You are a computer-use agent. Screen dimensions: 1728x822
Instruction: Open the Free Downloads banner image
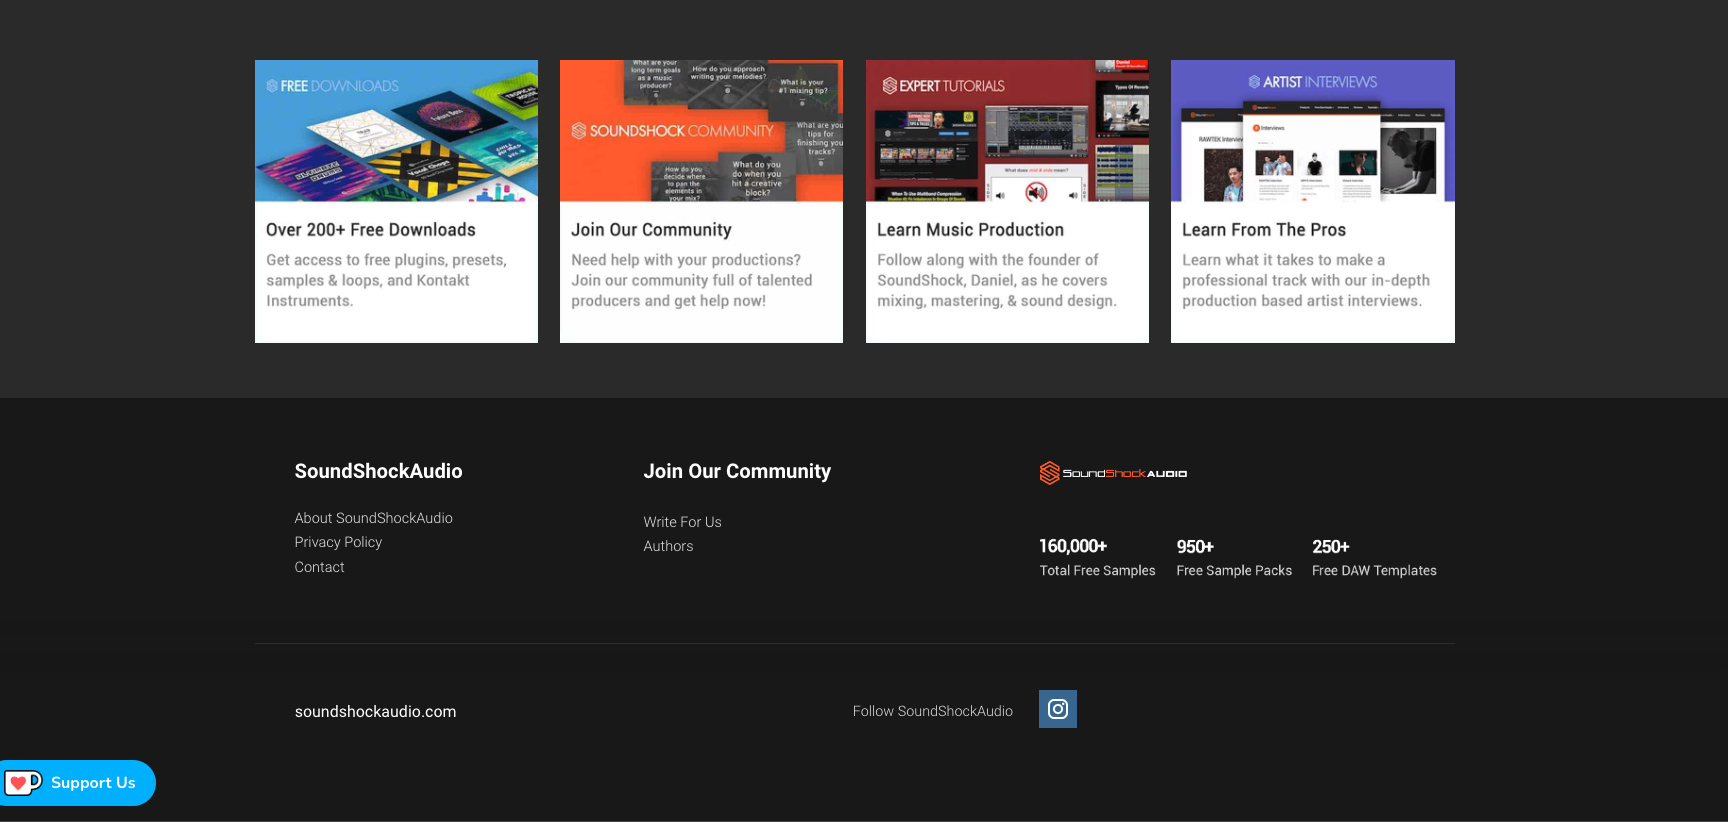click(396, 131)
